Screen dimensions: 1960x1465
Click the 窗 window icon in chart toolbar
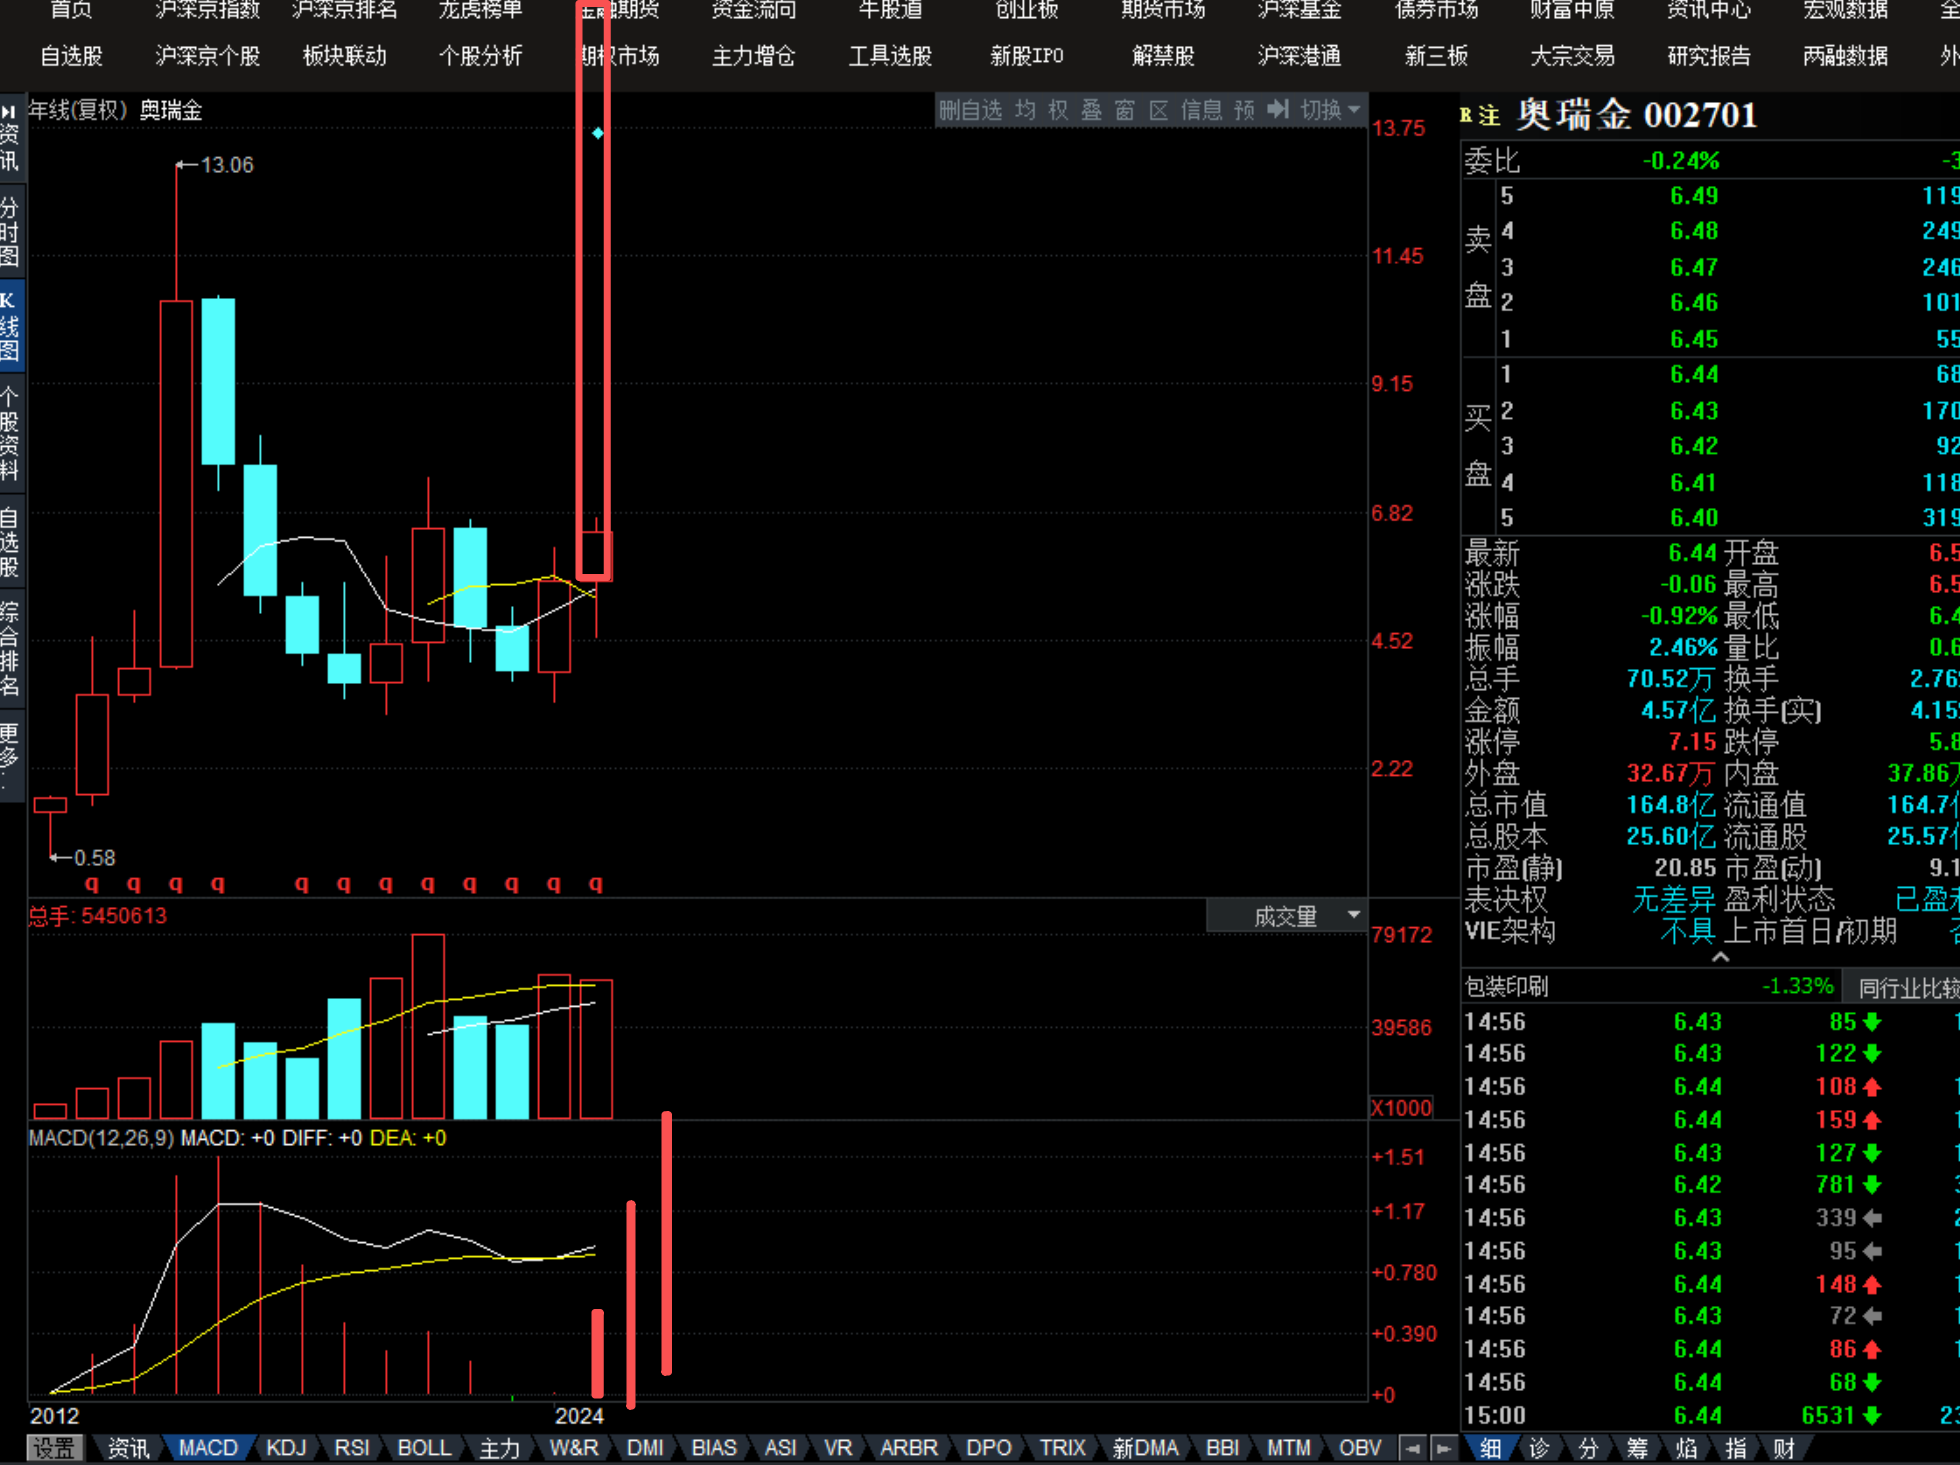pyautogui.click(x=1125, y=110)
